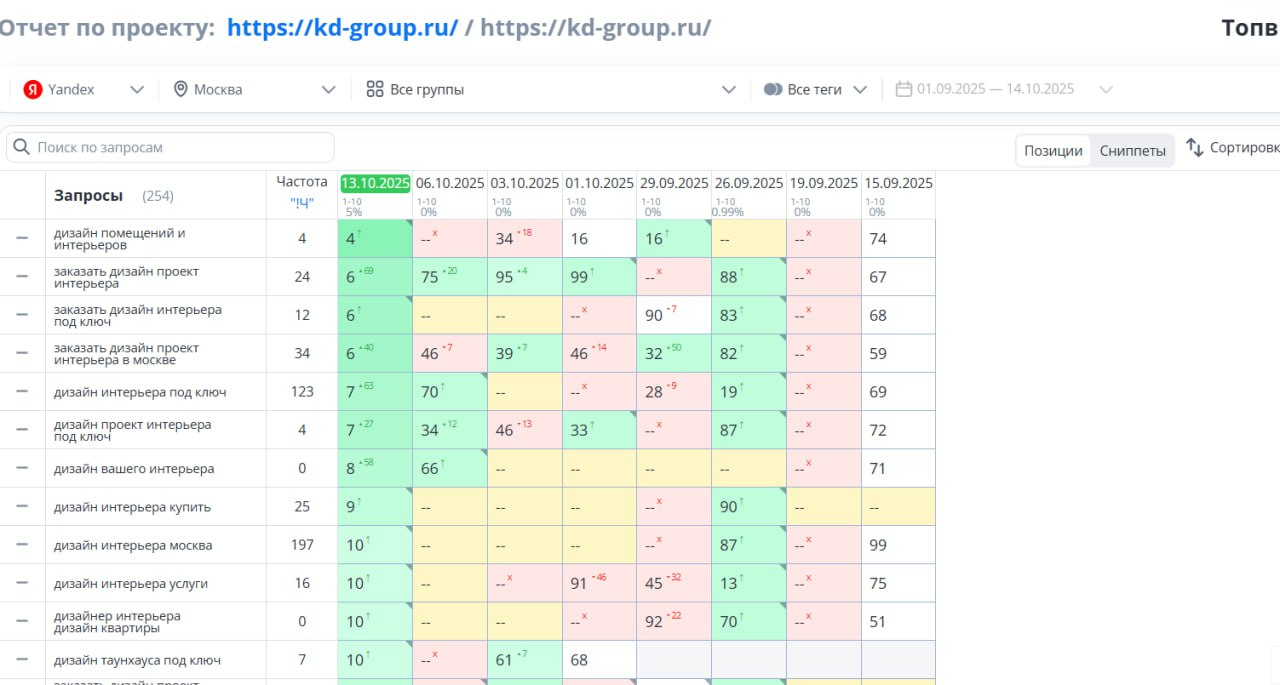Viewport: 1280px width, 685px height.
Task: Open the blue https://kd-group.ru/ project link
Action: tap(342, 27)
